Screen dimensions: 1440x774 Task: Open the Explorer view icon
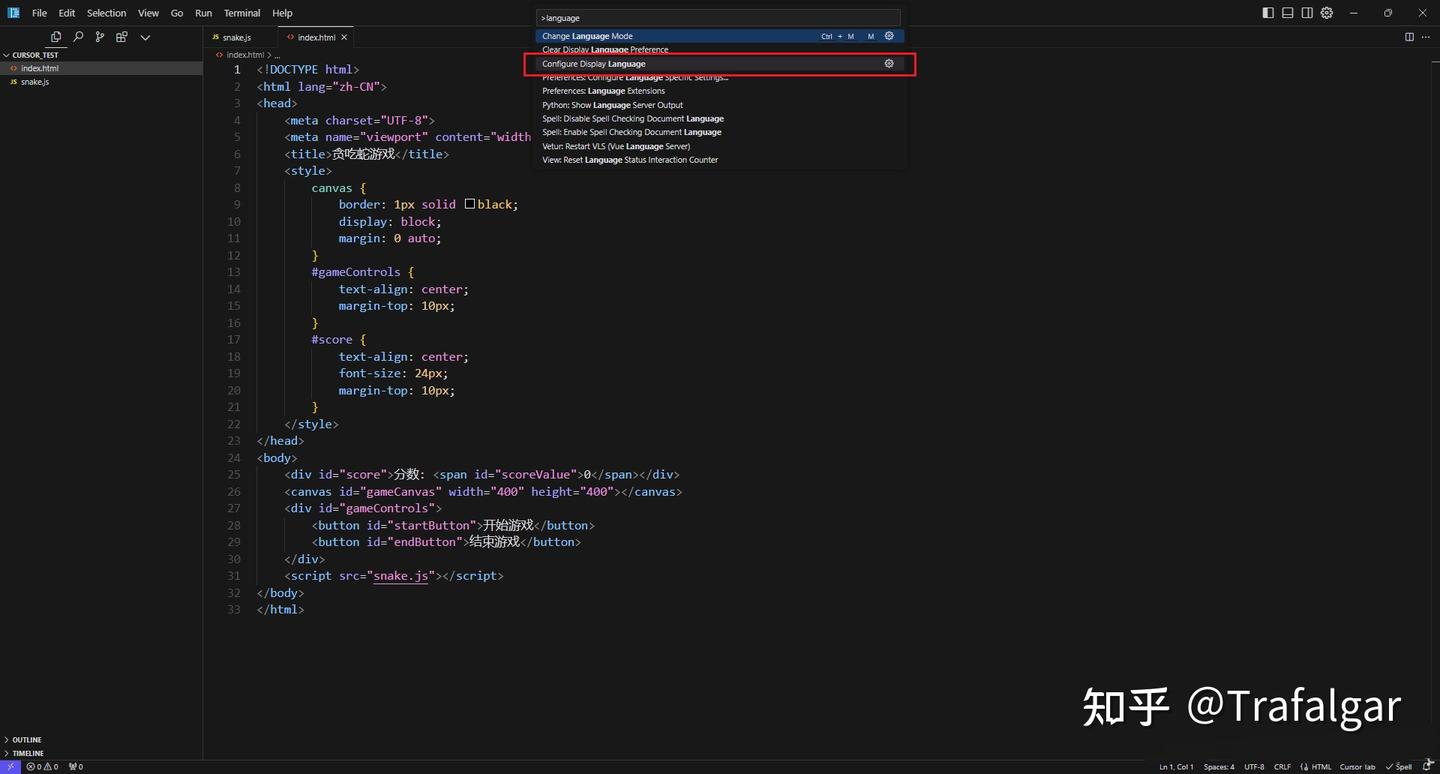click(x=56, y=37)
